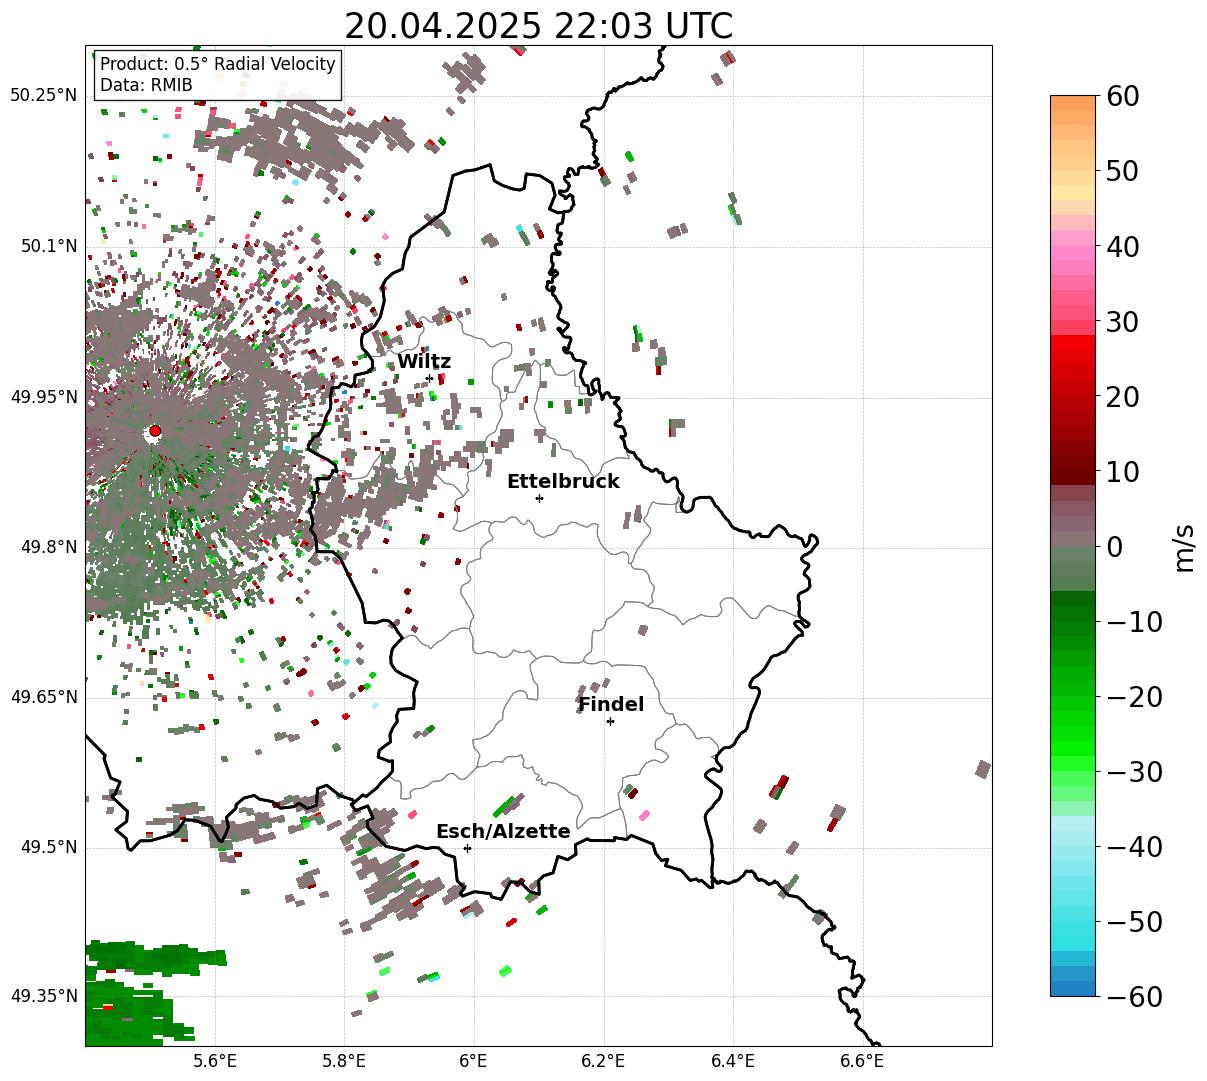Click the colorbar −40 tick label
The image size is (1207, 1081).
point(1134,847)
